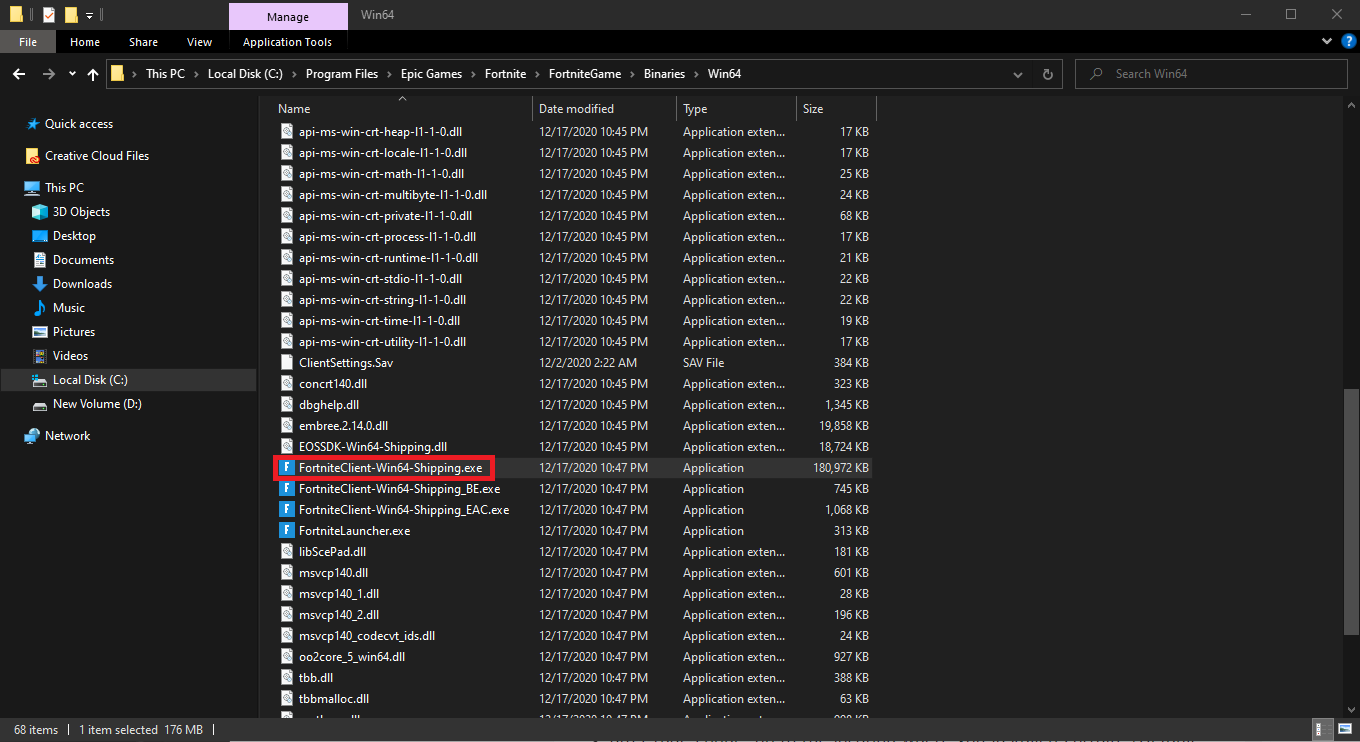Image resolution: width=1360 pixels, height=742 pixels.
Task: Open the address bar history dropdown
Action: tap(1018, 74)
